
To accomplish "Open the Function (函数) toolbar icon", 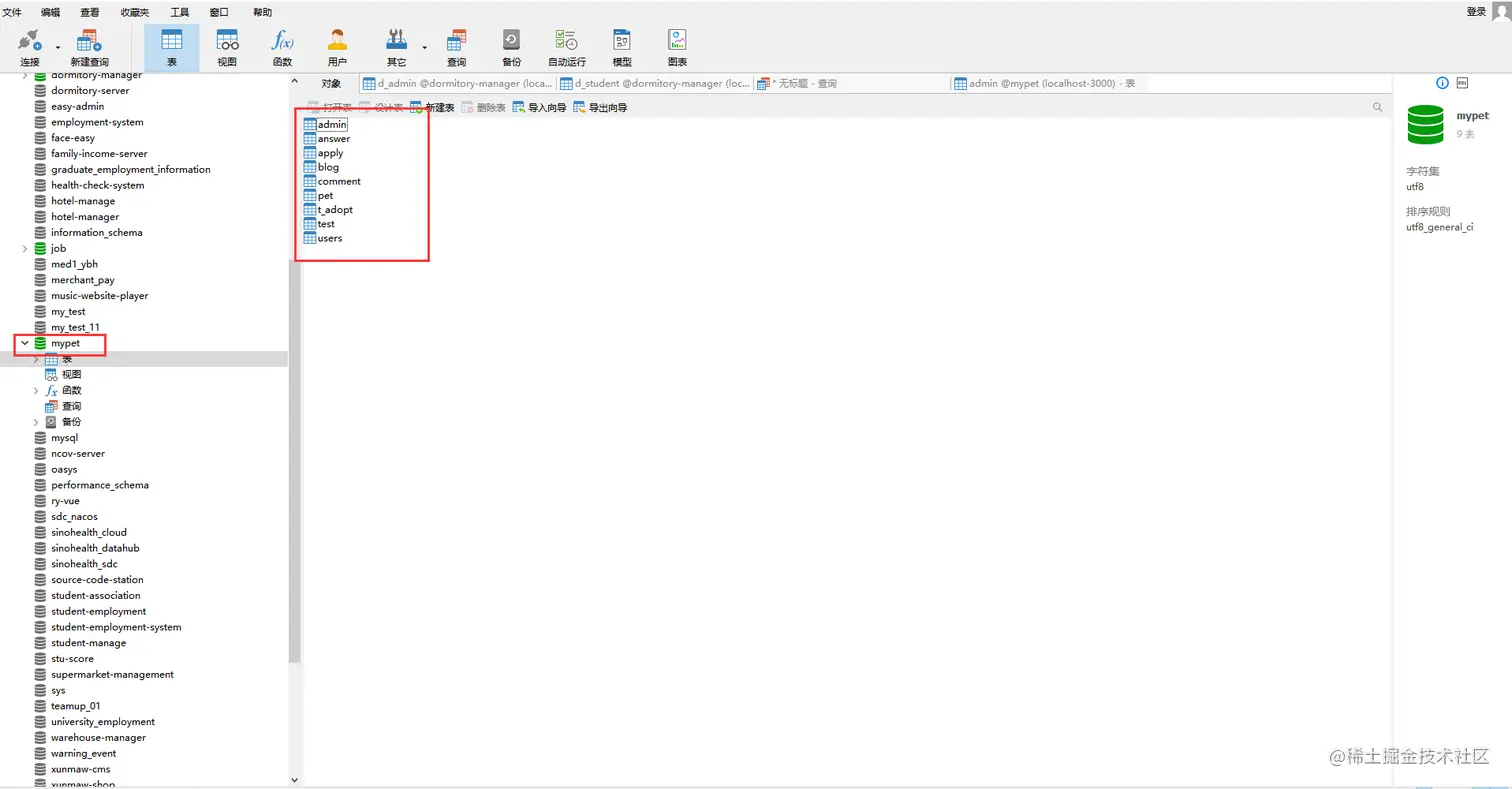I will point(282,40).
